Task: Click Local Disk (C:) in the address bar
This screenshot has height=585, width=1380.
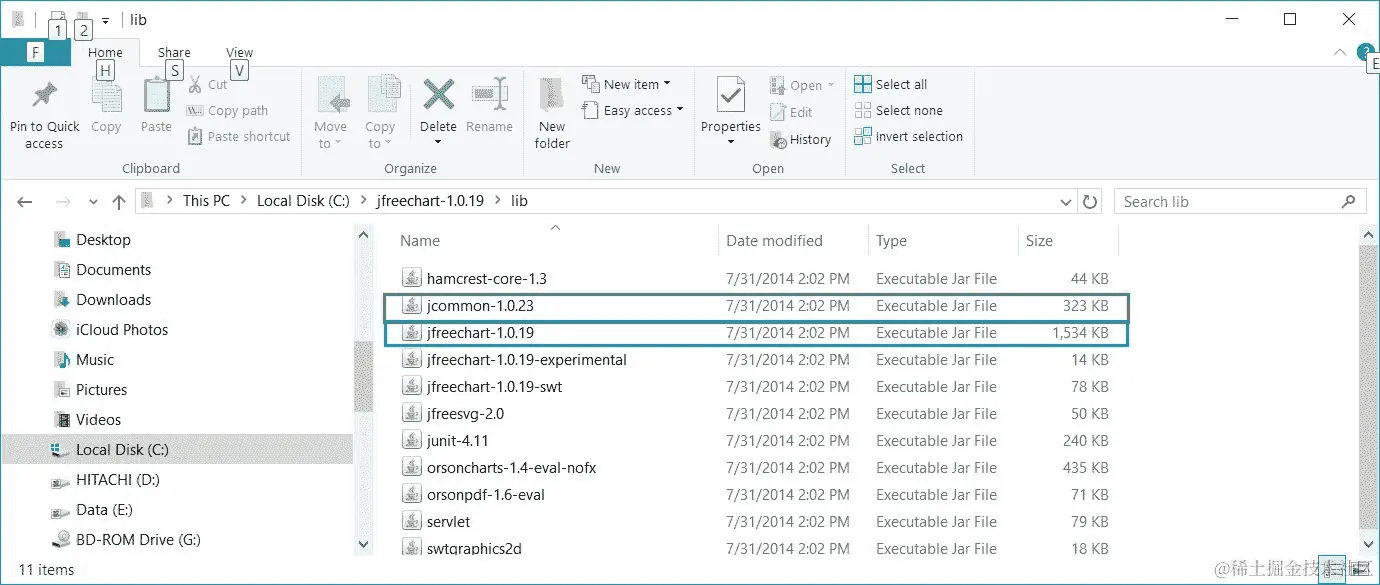Action: pos(303,201)
